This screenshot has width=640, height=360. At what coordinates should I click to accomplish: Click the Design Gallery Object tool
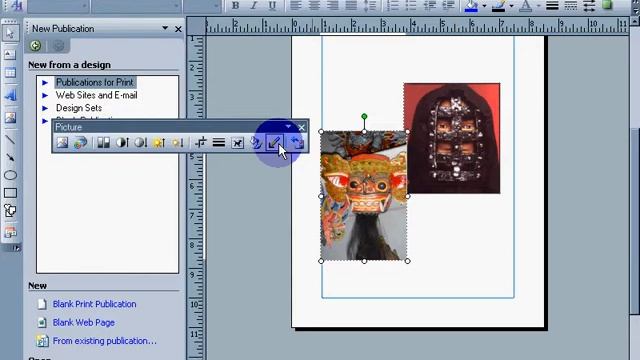pos(10,232)
